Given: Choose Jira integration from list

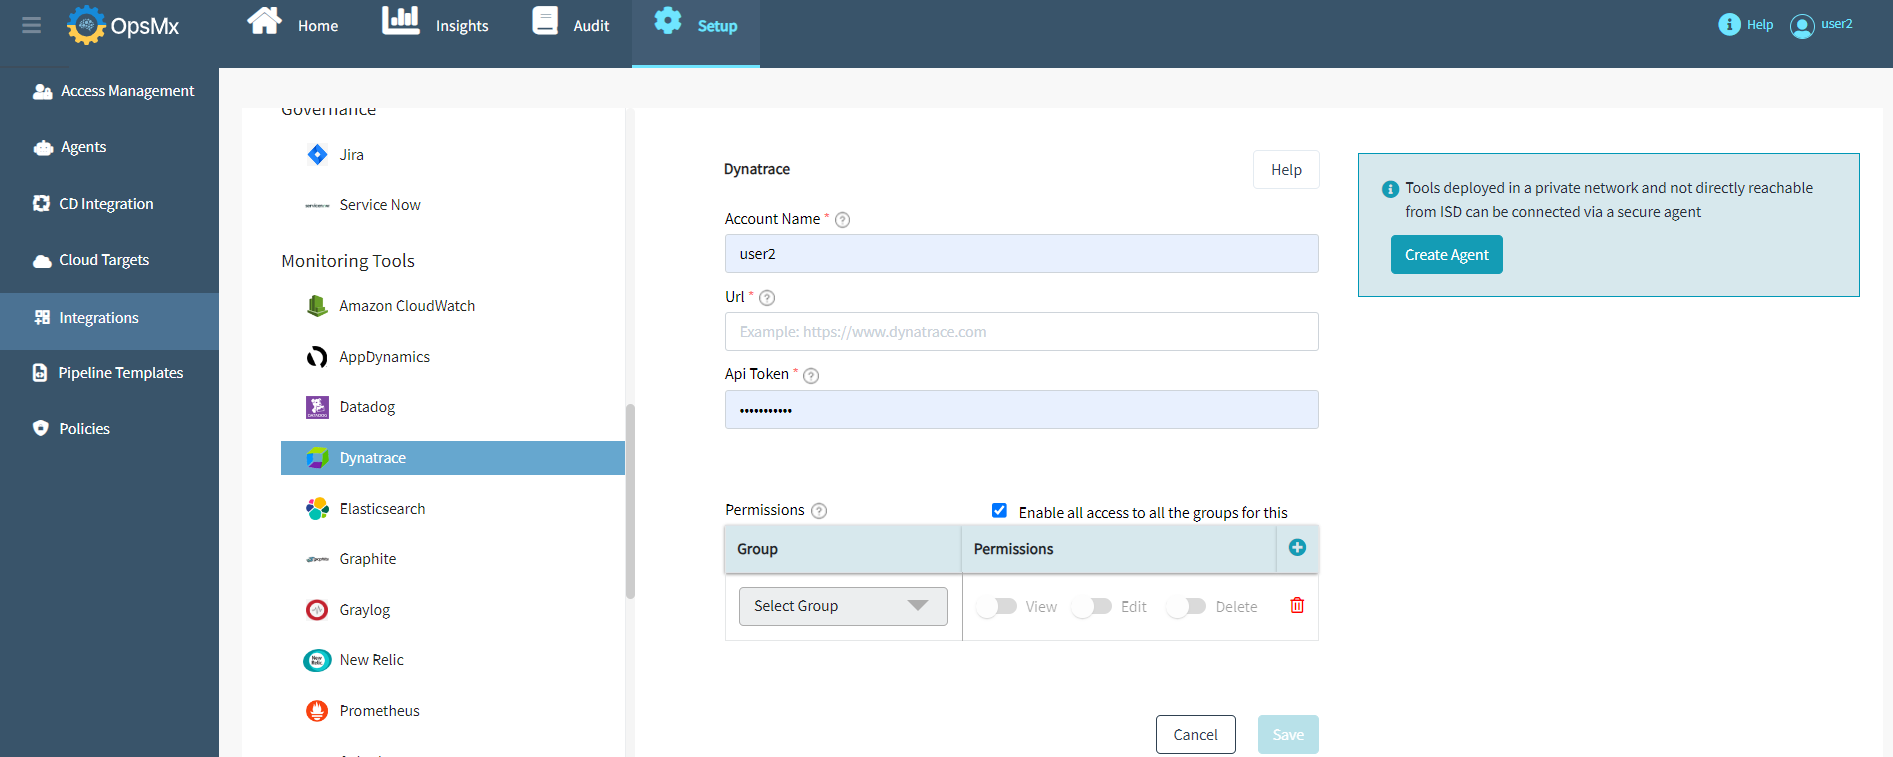Looking at the screenshot, I should tap(351, 155).
